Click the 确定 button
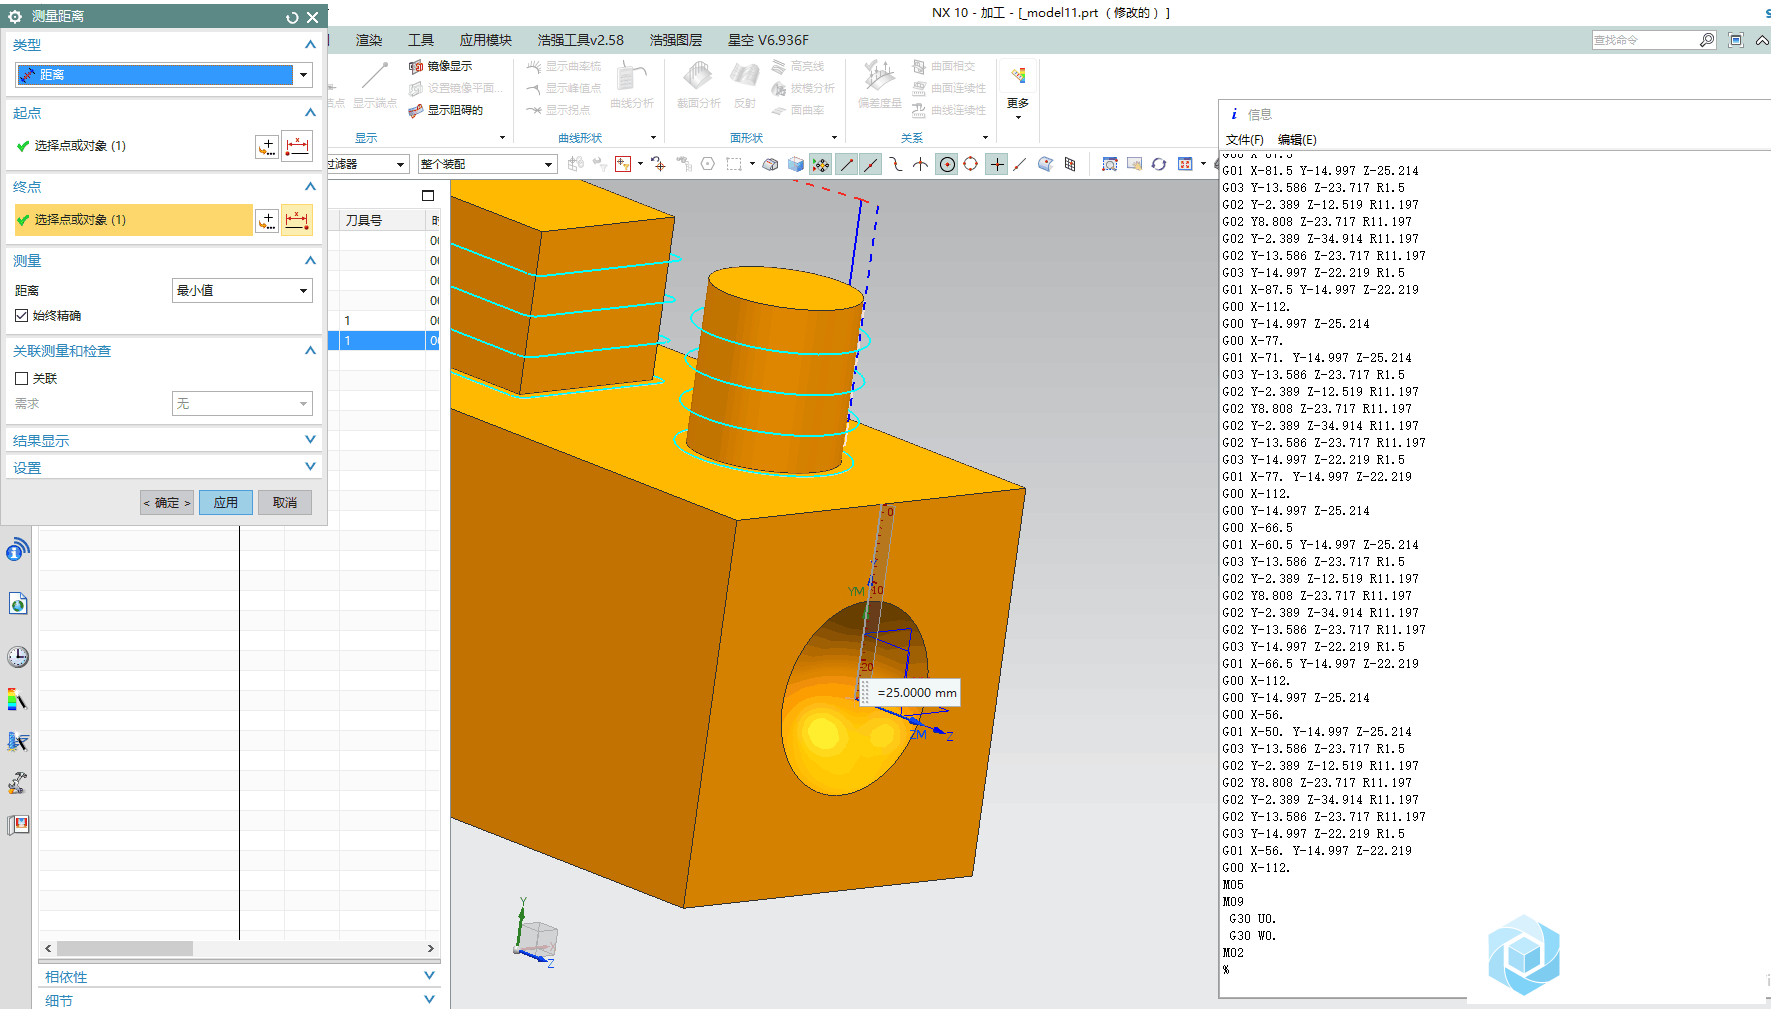 [167, 503]
